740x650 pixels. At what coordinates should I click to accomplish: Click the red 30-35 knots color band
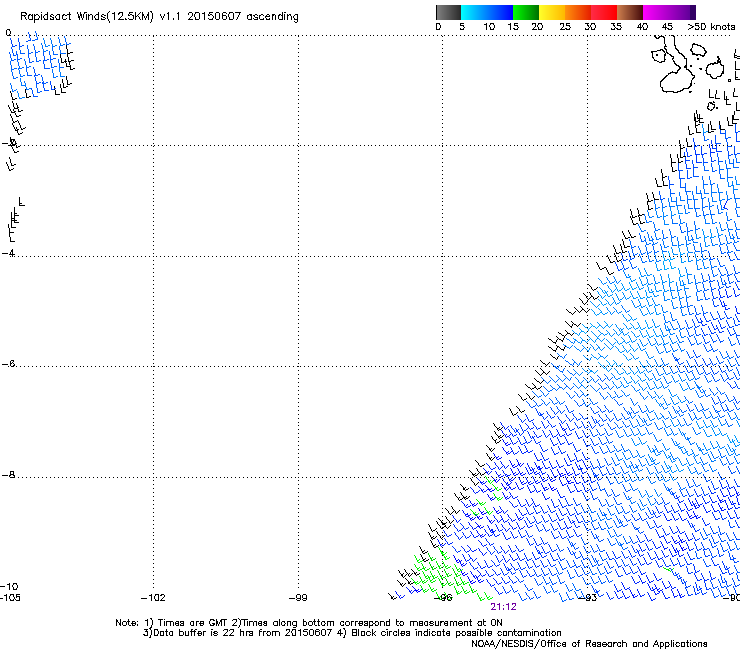[604, 12]
